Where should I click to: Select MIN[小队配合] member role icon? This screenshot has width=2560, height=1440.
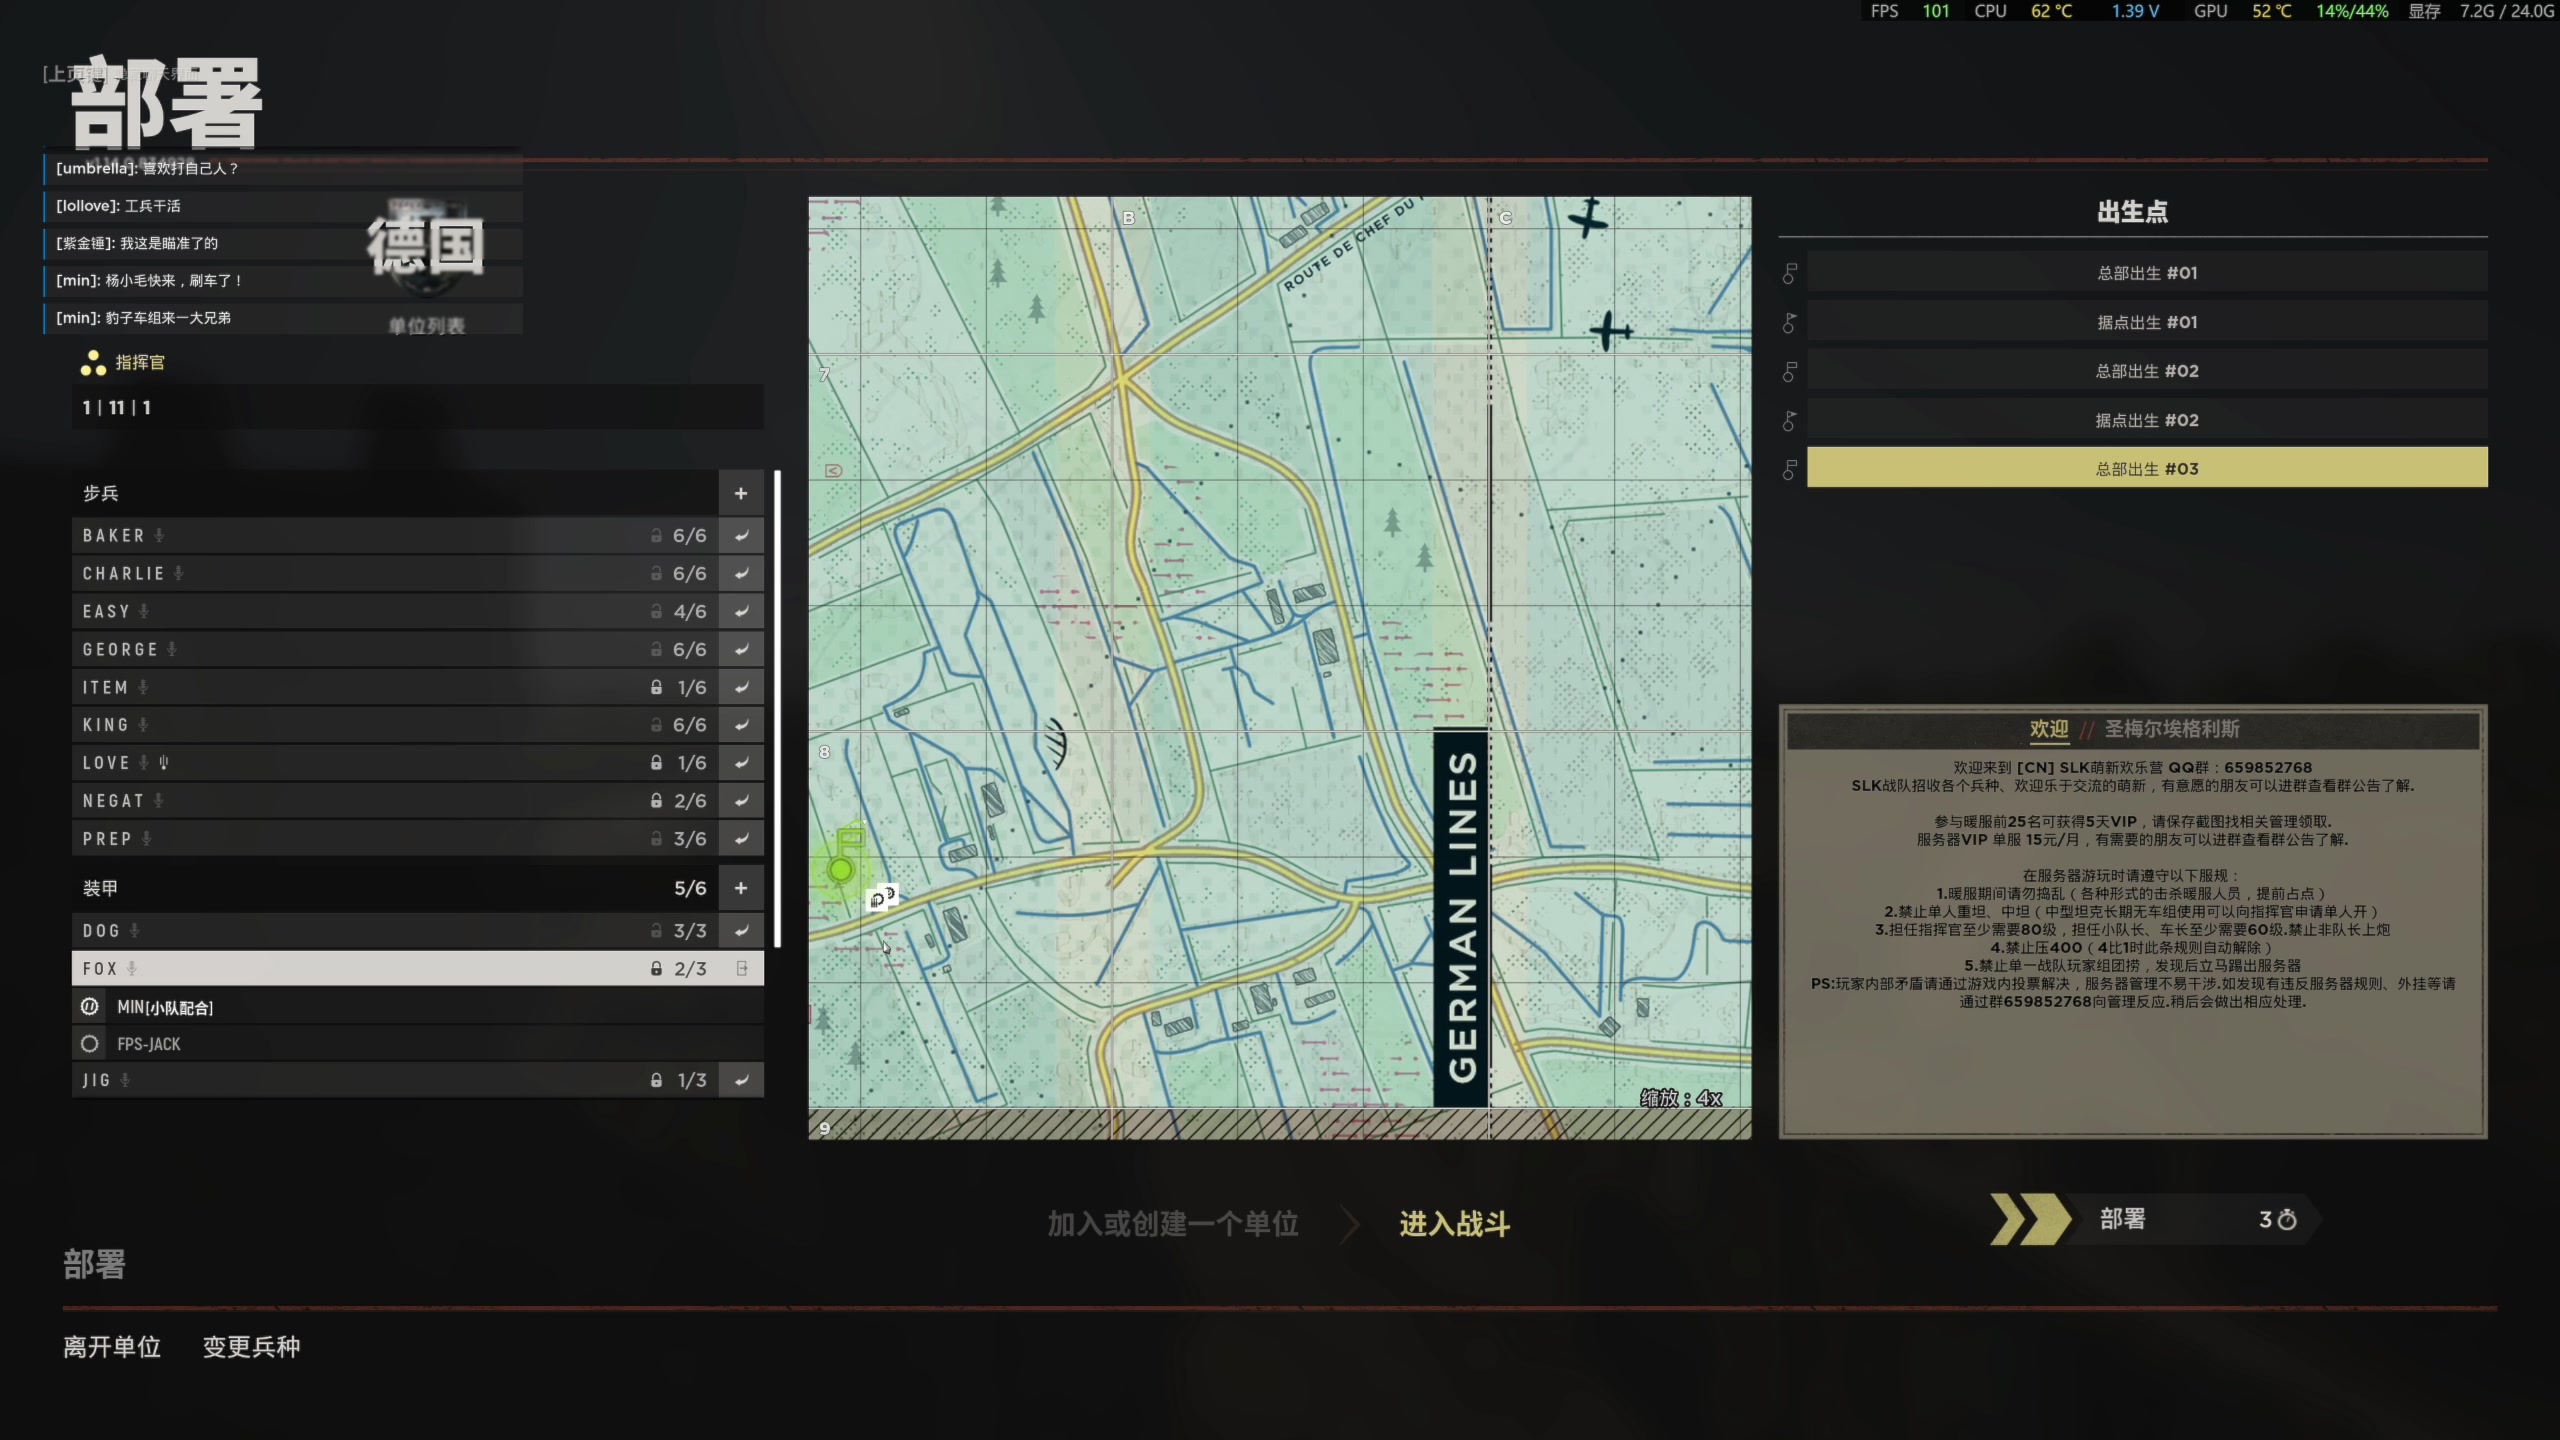(x=90, y=1007)
